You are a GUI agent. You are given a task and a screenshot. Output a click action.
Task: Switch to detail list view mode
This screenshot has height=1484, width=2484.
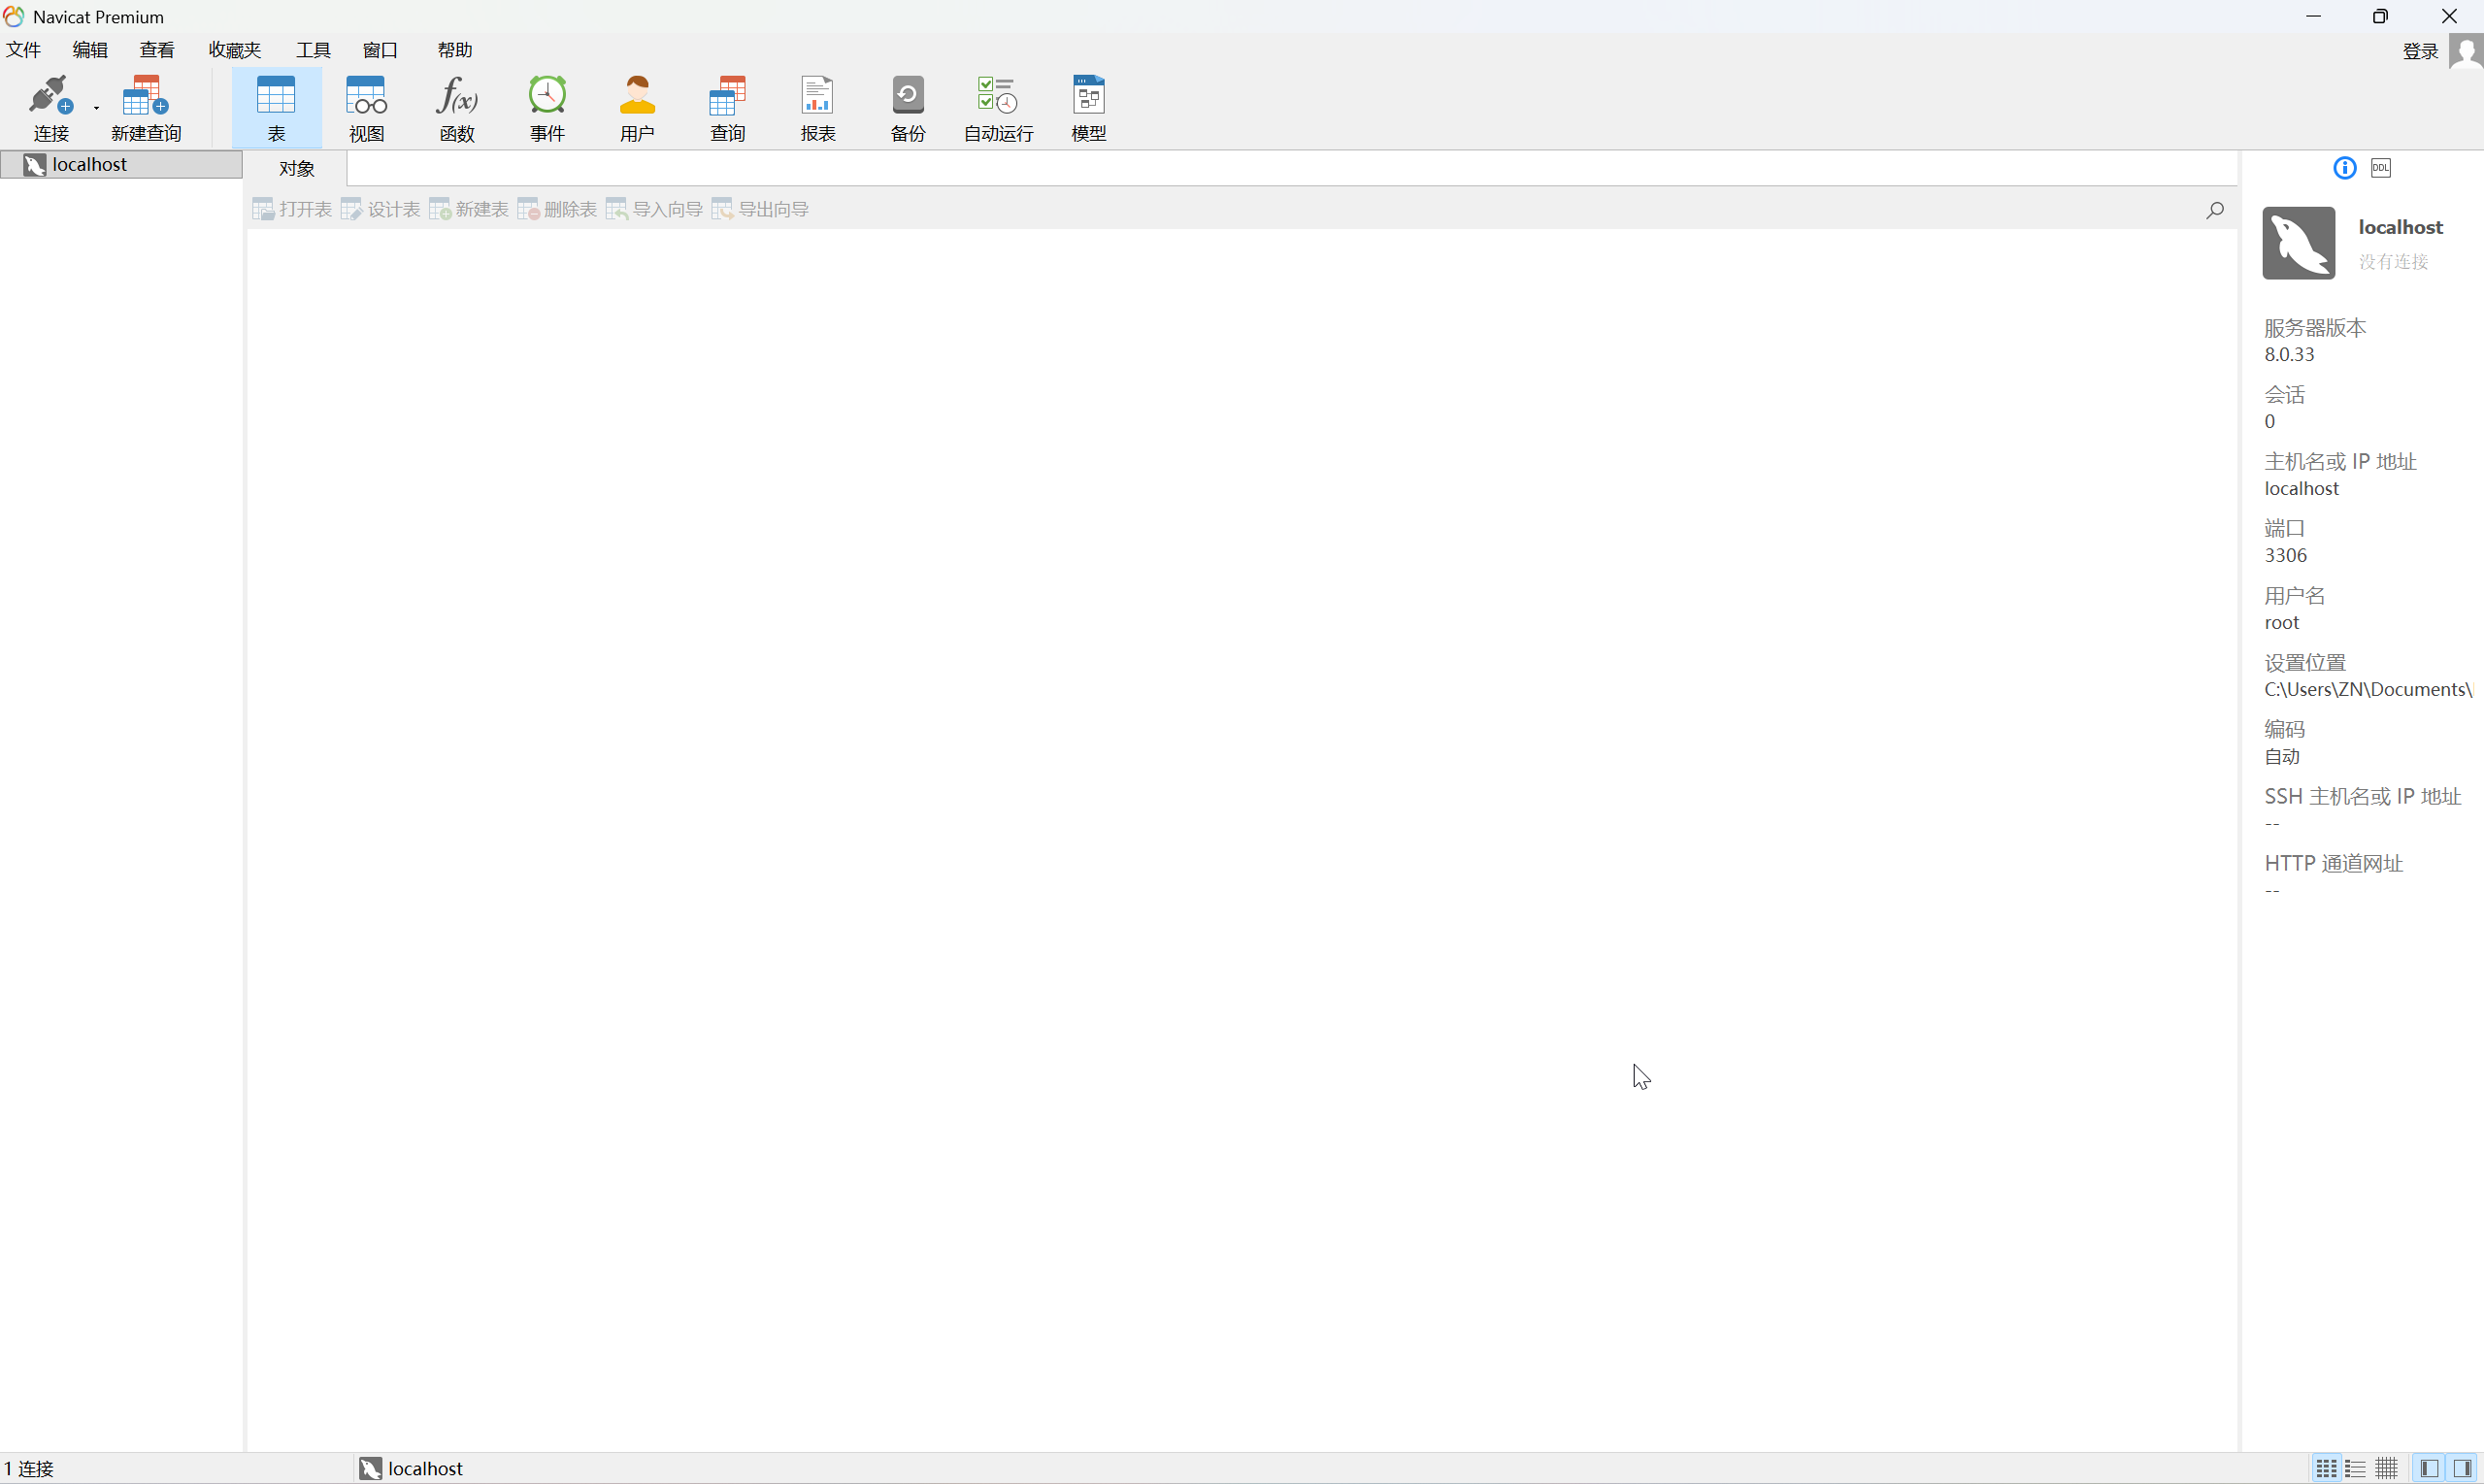pos(2356,1468)
